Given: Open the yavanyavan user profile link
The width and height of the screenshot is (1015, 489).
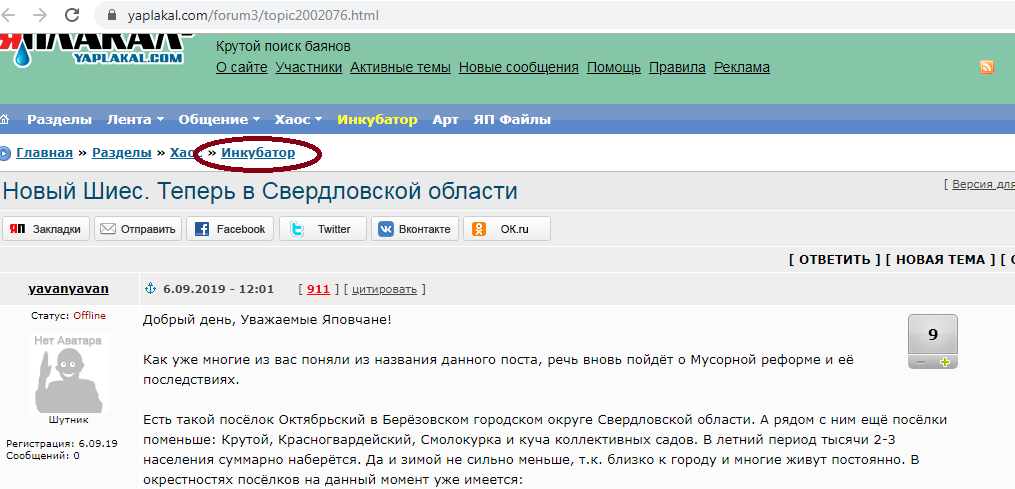Looking at the screenshot, I should tap(69, 289).
